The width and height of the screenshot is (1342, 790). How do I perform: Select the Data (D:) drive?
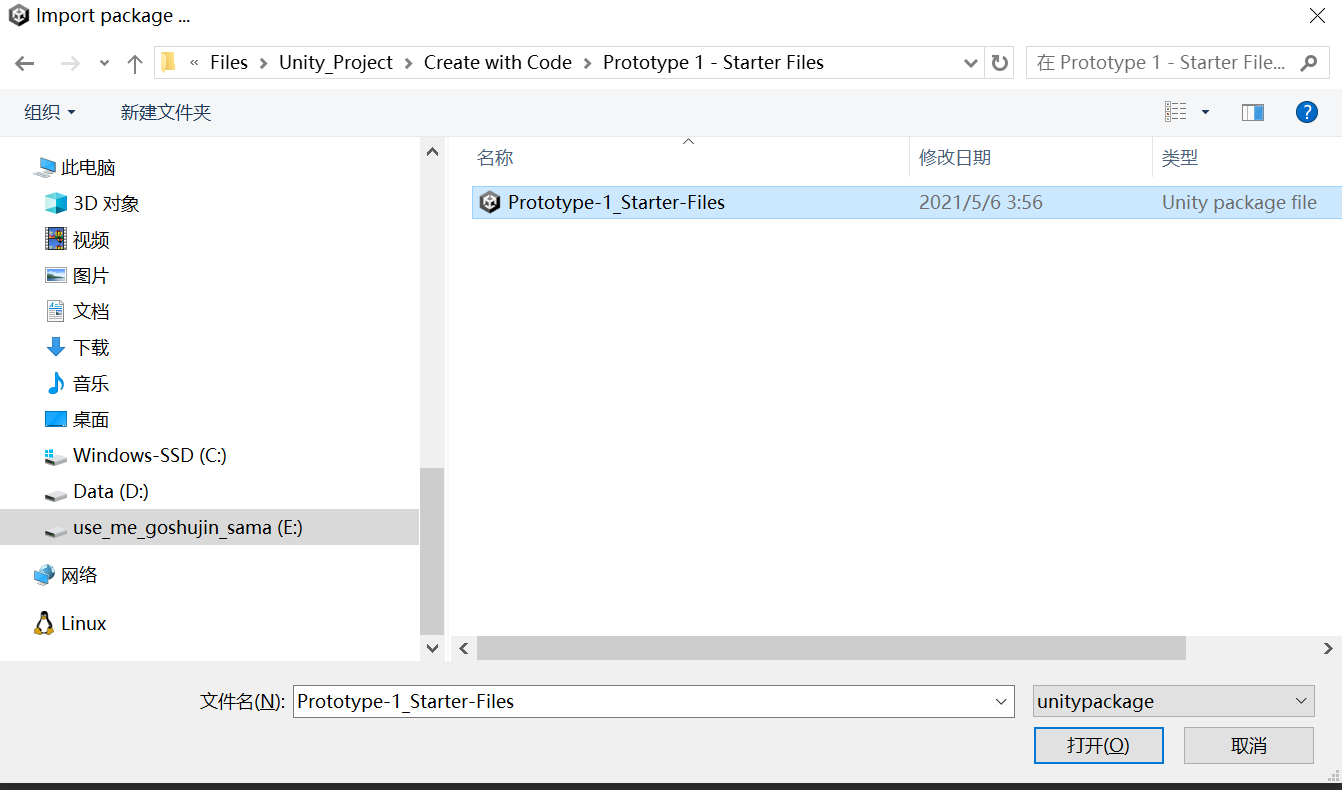click(97, 491)
